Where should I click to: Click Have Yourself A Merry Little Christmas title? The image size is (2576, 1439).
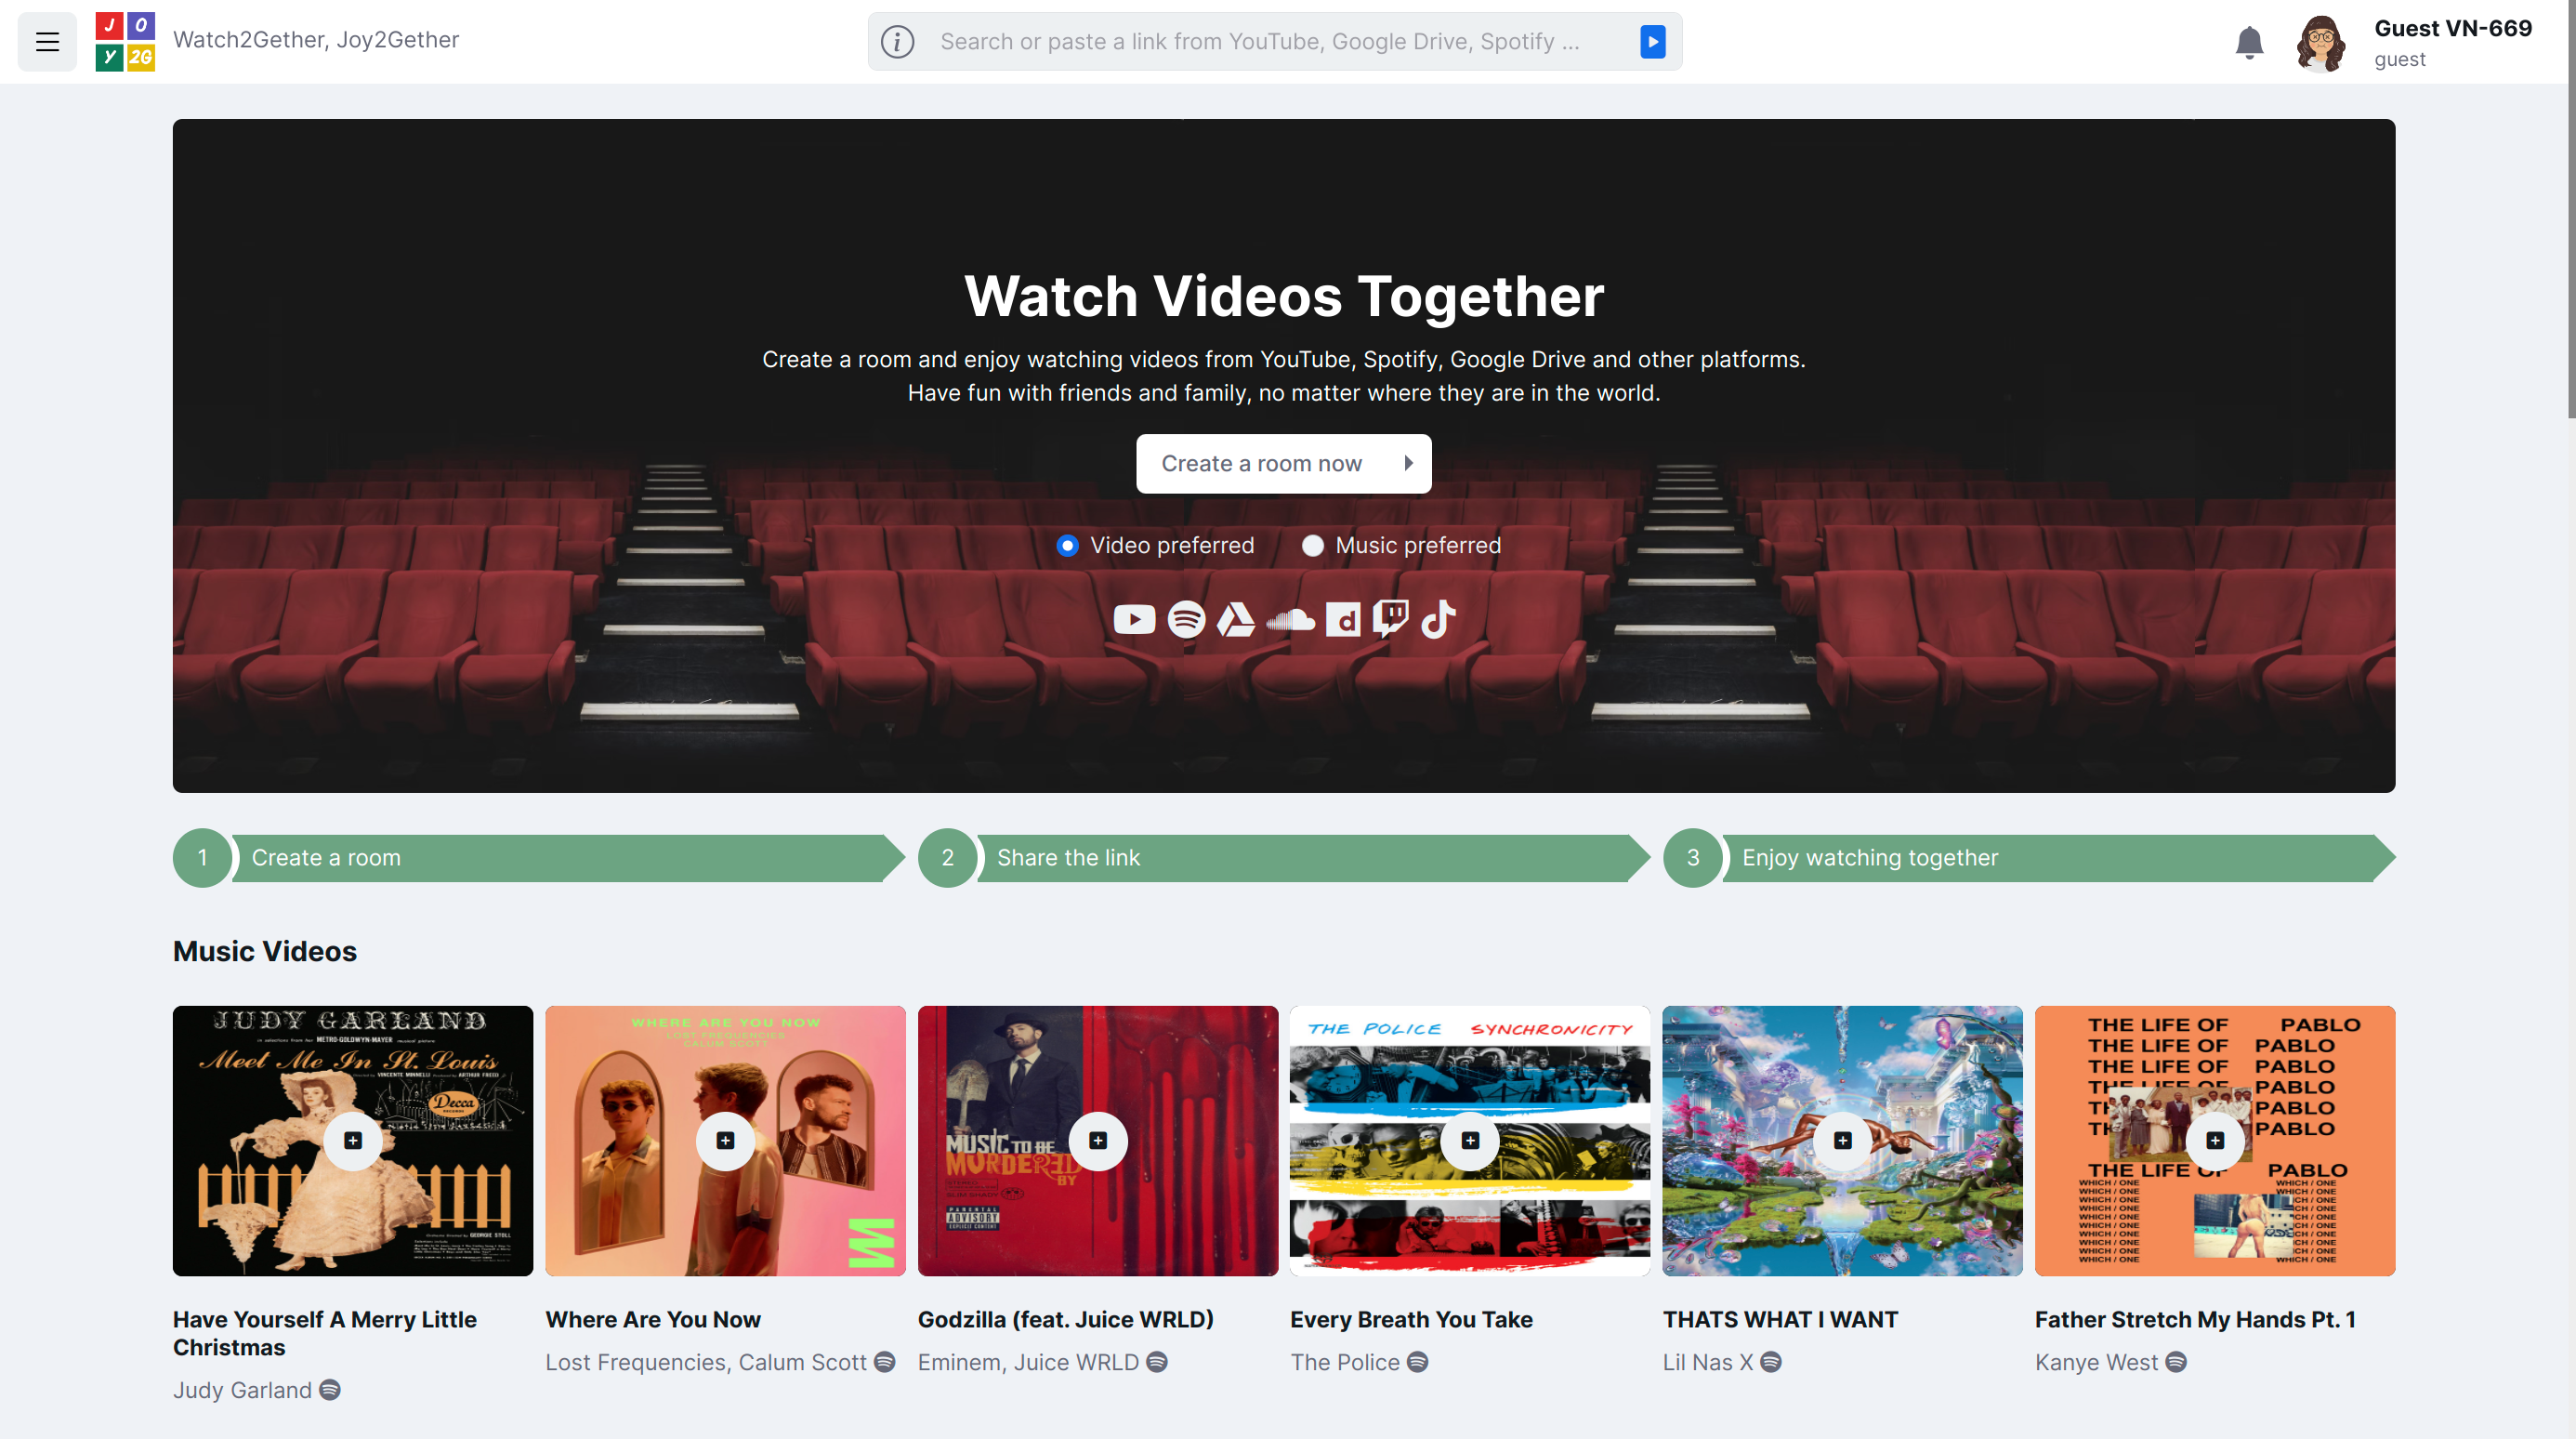click(325, 1333)
